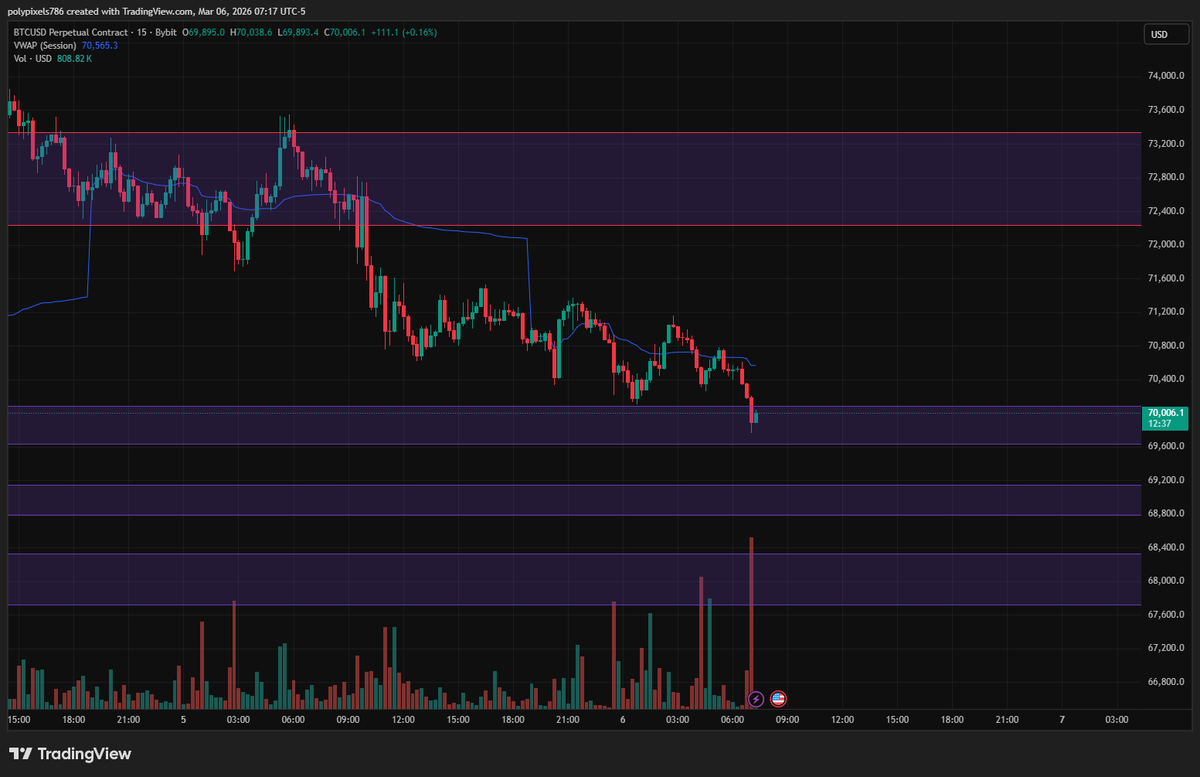Click the 73,600.0 price axis label

(1167, 110)
